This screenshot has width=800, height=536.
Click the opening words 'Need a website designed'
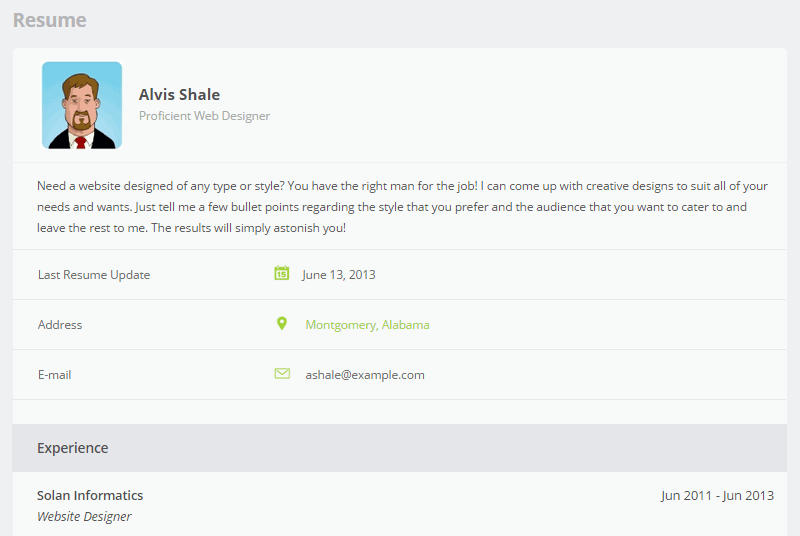[x=103, y=186]
